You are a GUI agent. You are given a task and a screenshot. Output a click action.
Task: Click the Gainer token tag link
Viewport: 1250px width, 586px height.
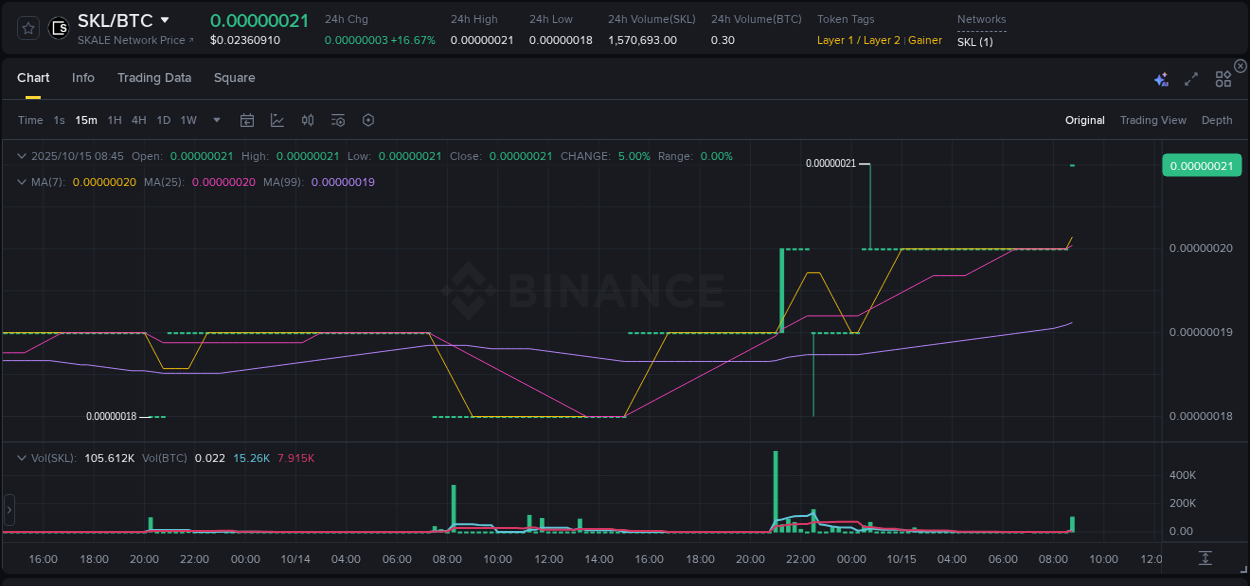(924, 40)
